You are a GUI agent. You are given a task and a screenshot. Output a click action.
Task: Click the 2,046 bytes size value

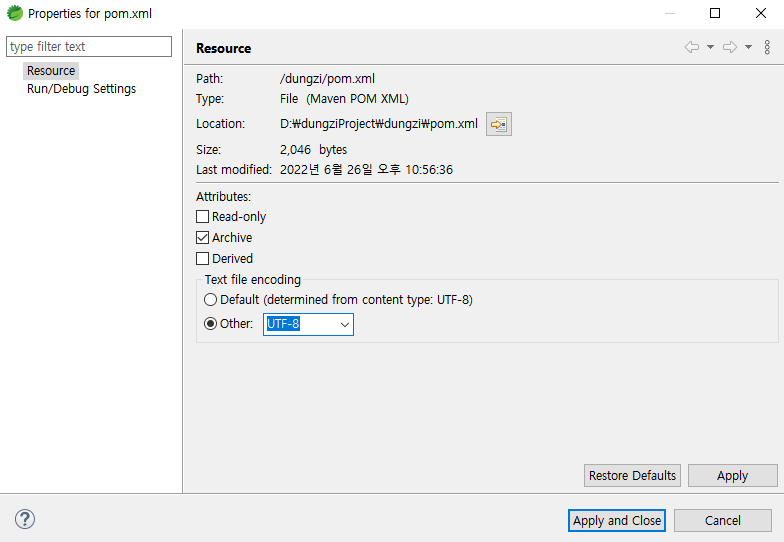click(314, 150)
